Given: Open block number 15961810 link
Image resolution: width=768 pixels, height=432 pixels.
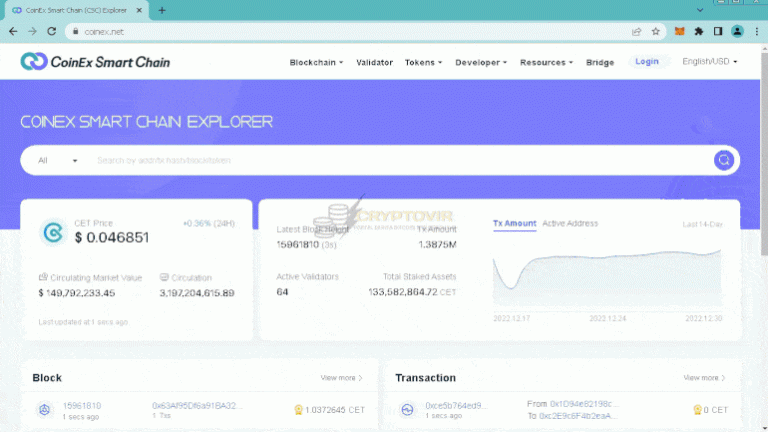Looking at the screenshot, I should (x=82, y=406).
